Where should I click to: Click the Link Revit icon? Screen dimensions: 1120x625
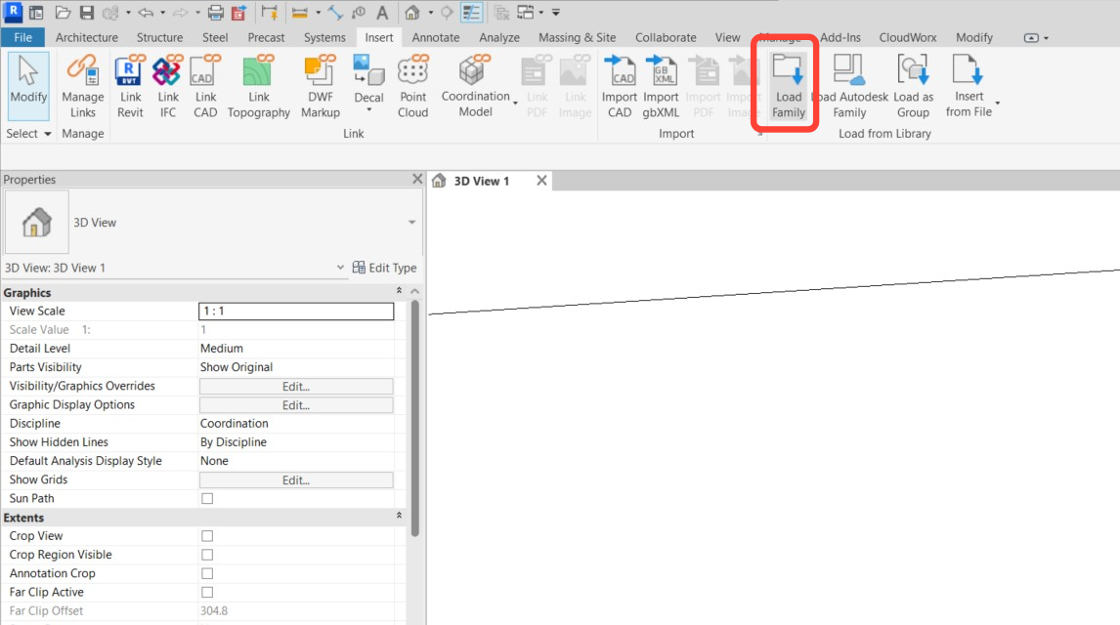tap(130, 86)
